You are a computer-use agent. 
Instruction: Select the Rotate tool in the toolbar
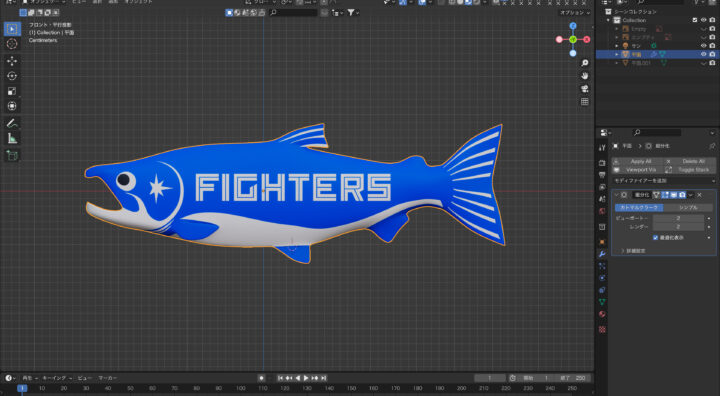coord(12,76)
